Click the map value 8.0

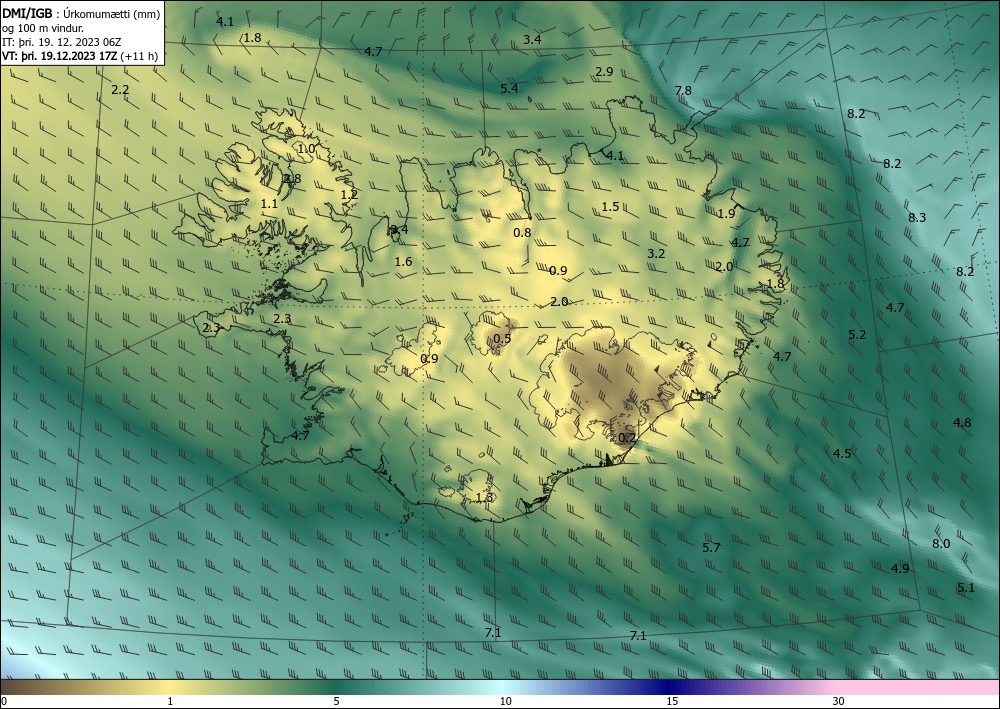coord(941,544)
